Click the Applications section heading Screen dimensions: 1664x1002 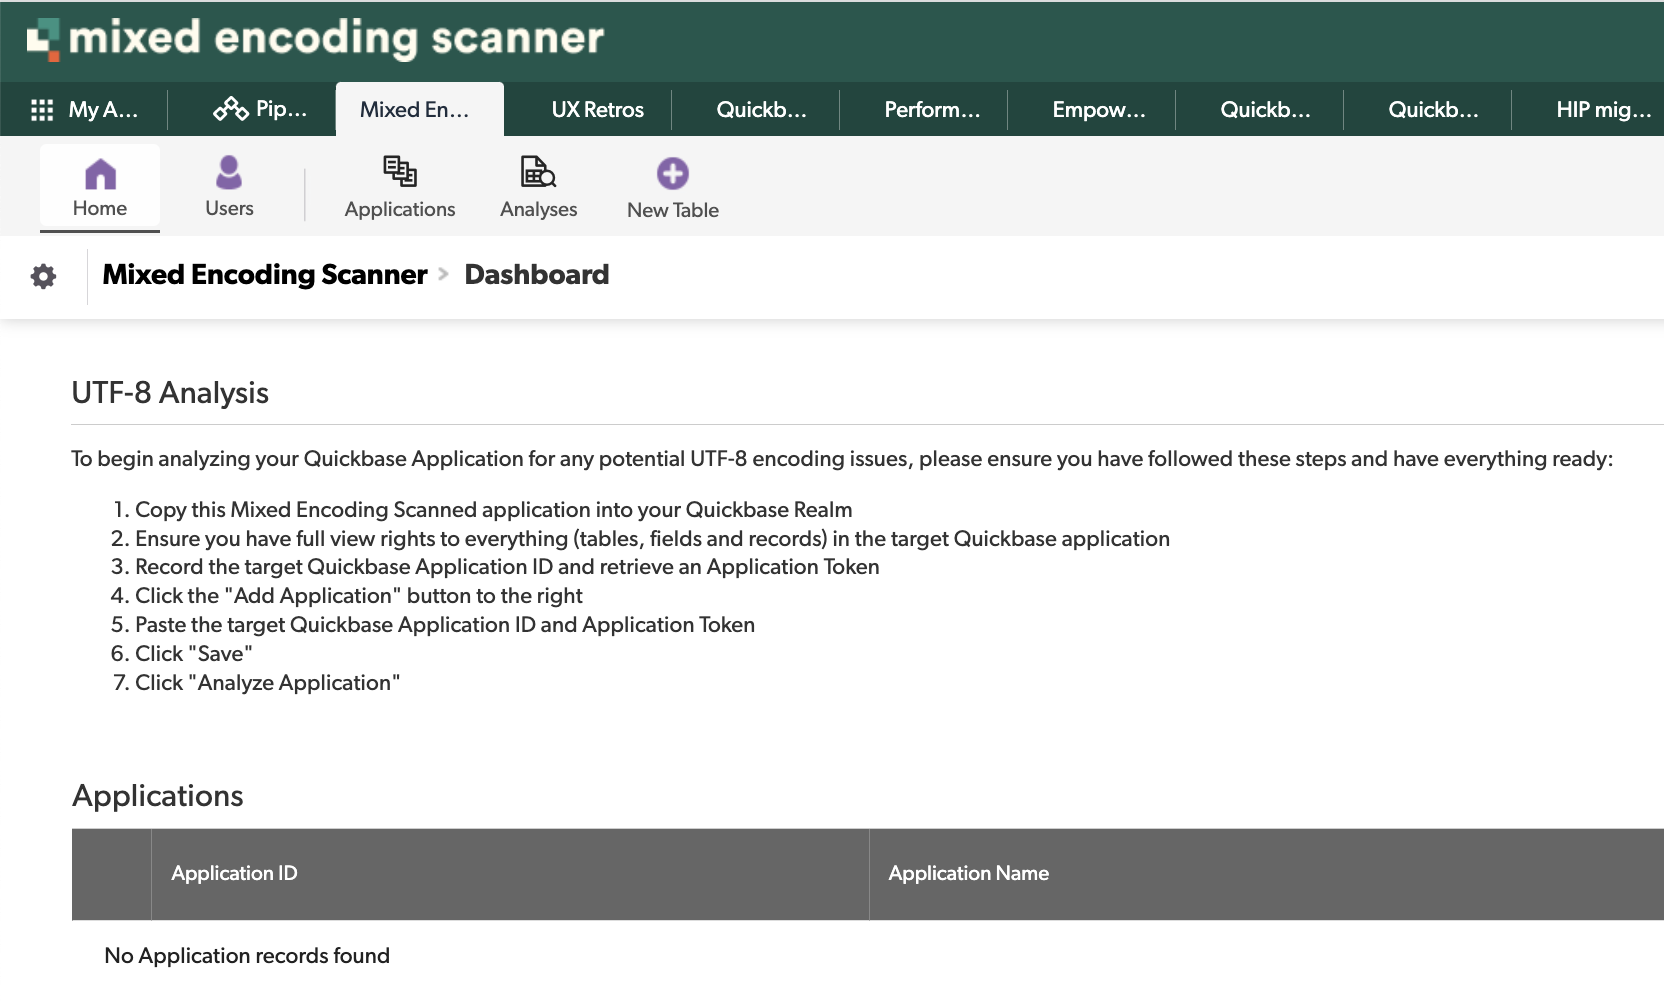coord(158,796)
